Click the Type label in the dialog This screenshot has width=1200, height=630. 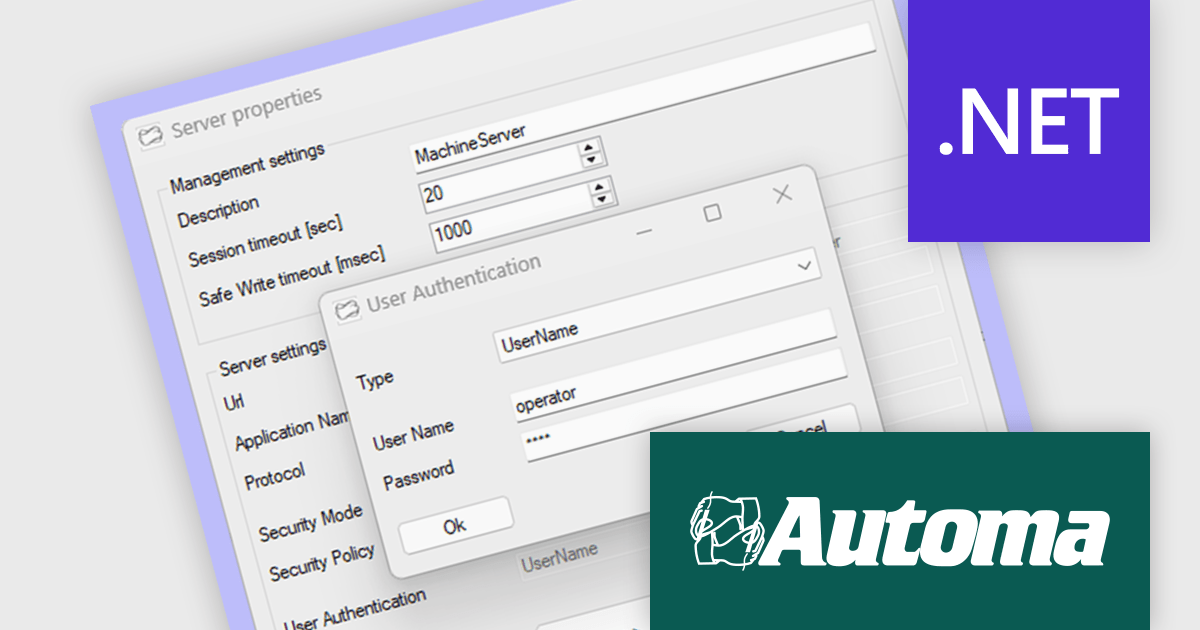click(x=375, y=380)
